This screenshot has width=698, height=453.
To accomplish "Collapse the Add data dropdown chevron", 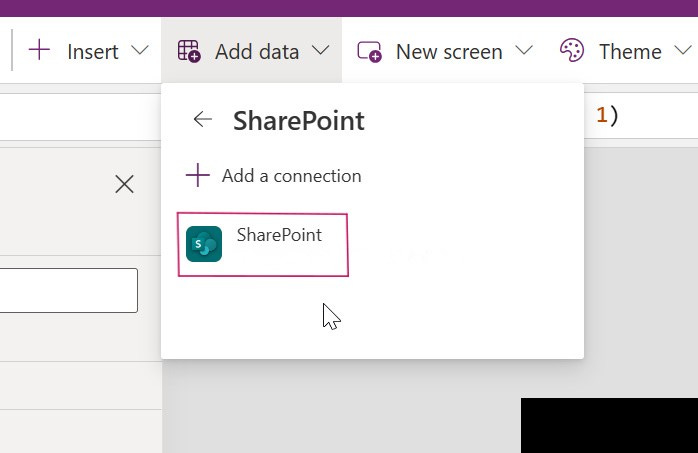I will pos(321,50).
